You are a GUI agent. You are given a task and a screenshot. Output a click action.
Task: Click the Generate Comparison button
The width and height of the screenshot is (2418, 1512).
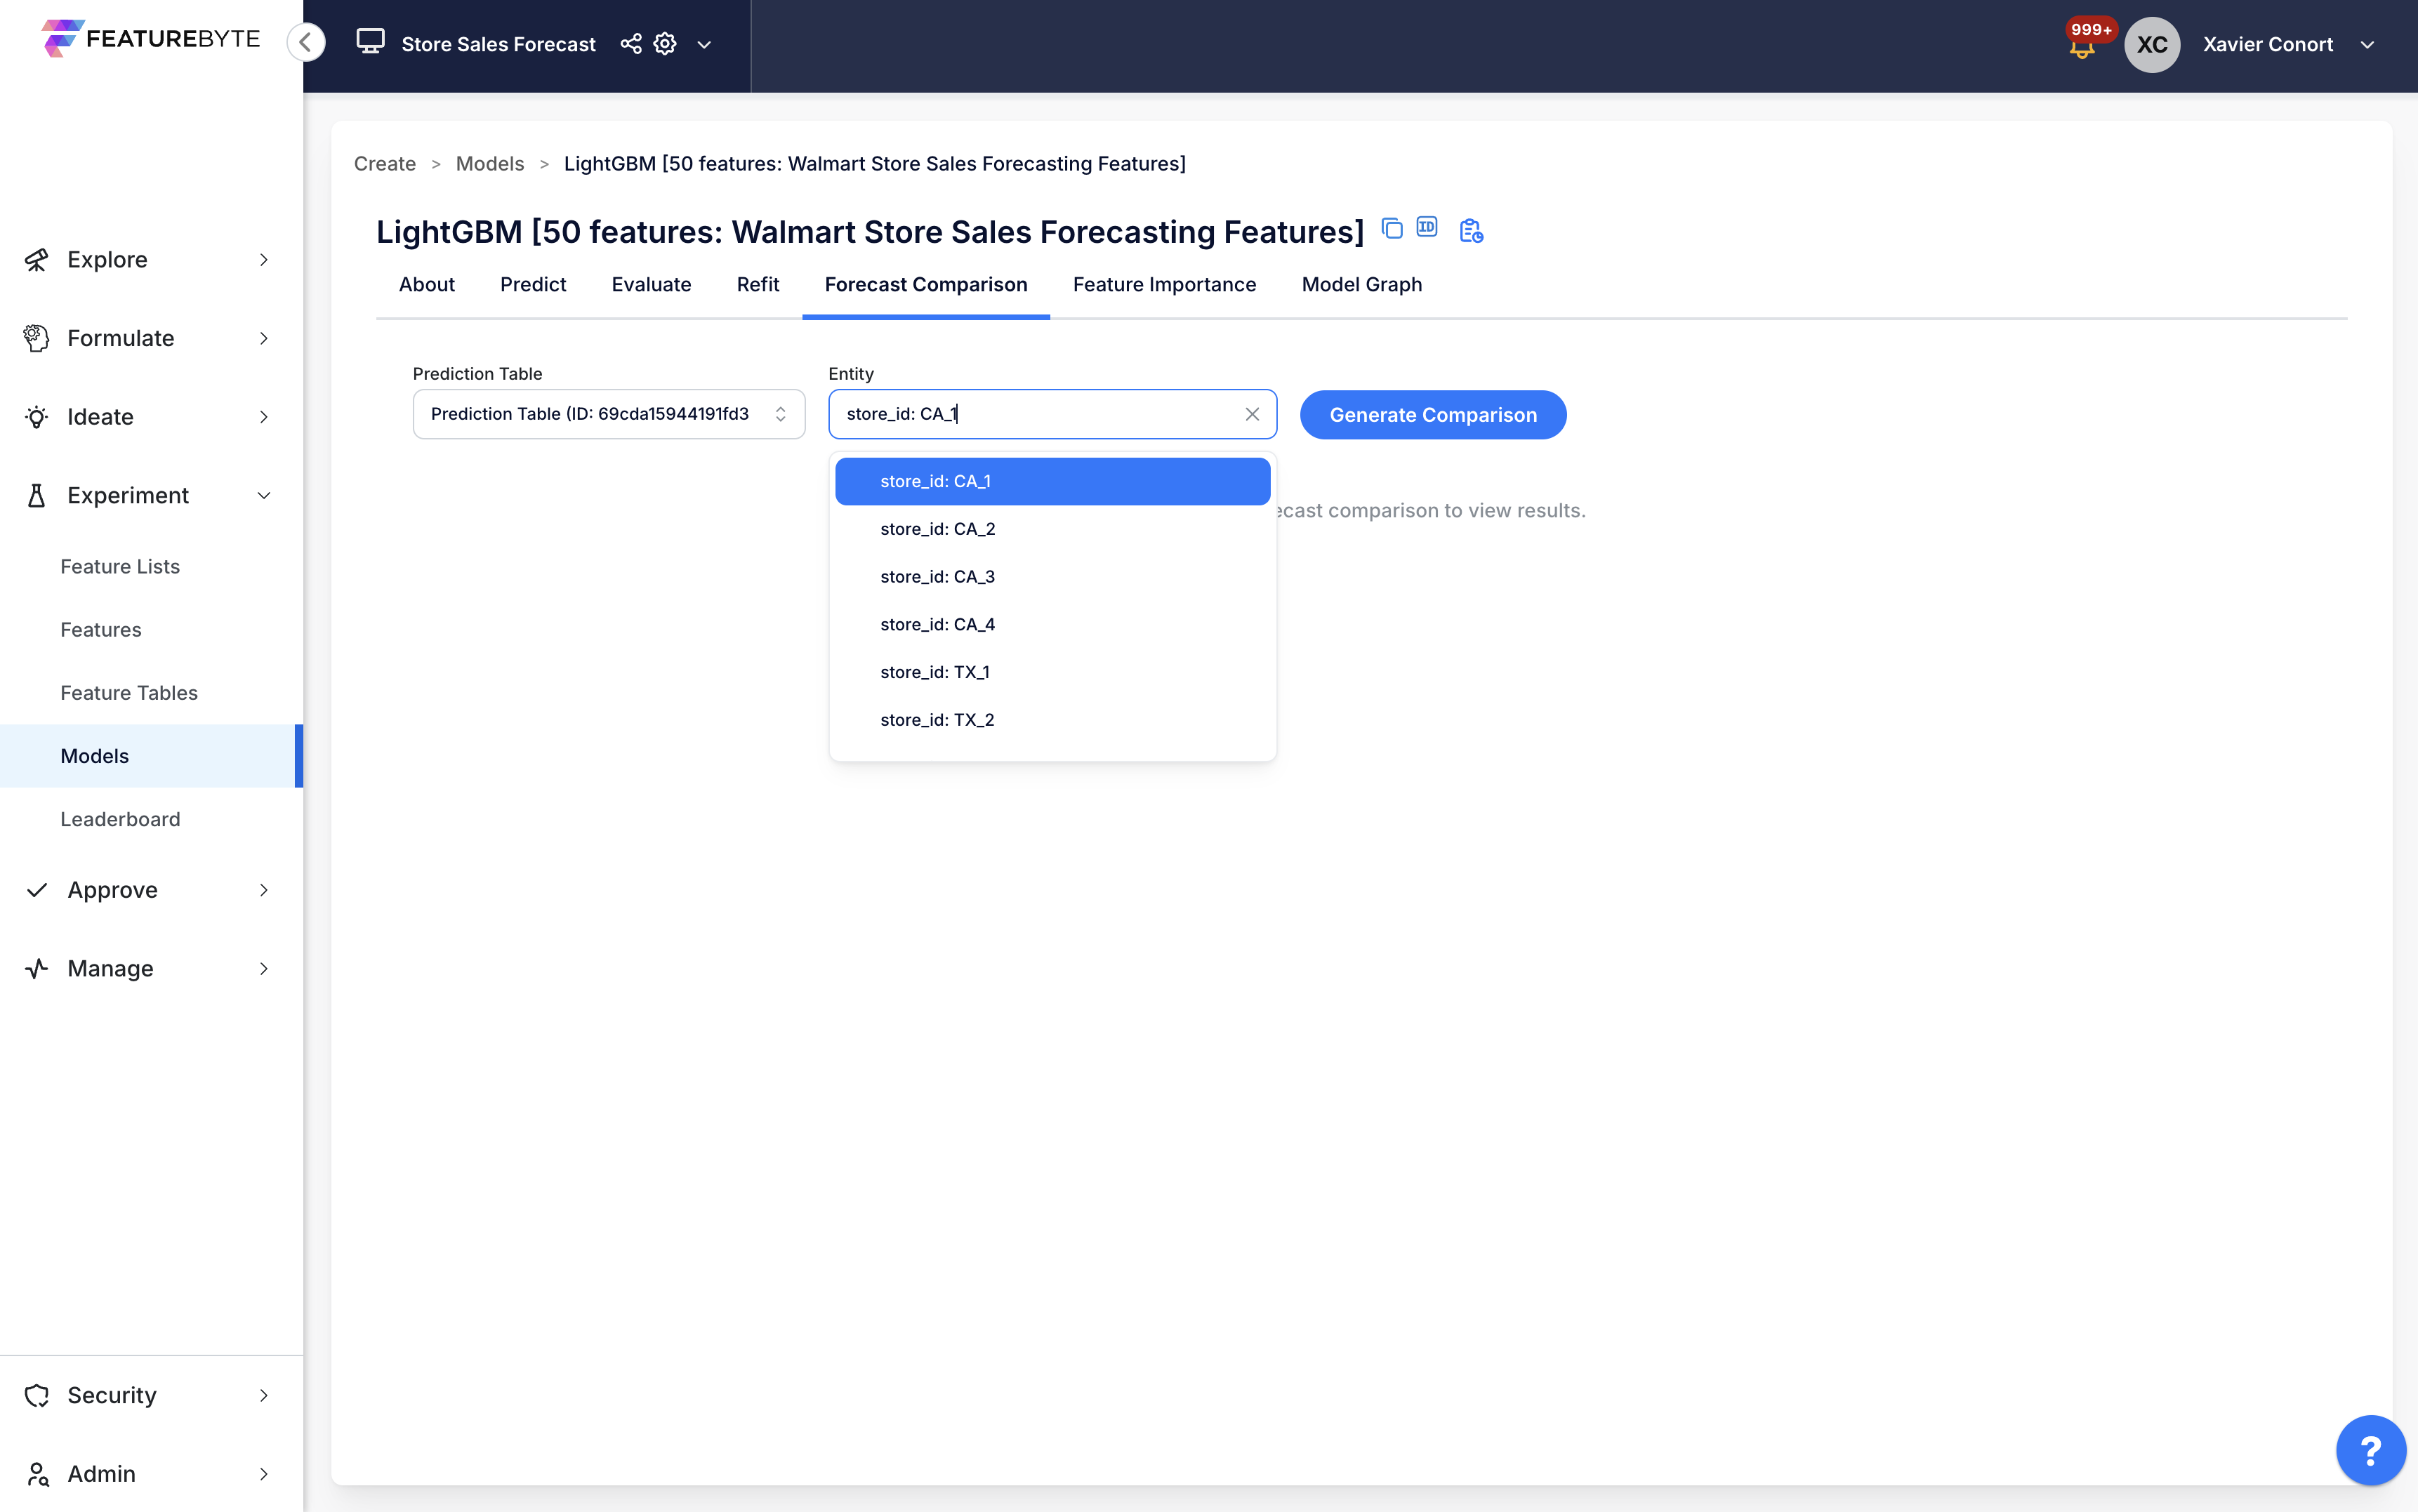pyautogui.click(x=1432, y=415)
